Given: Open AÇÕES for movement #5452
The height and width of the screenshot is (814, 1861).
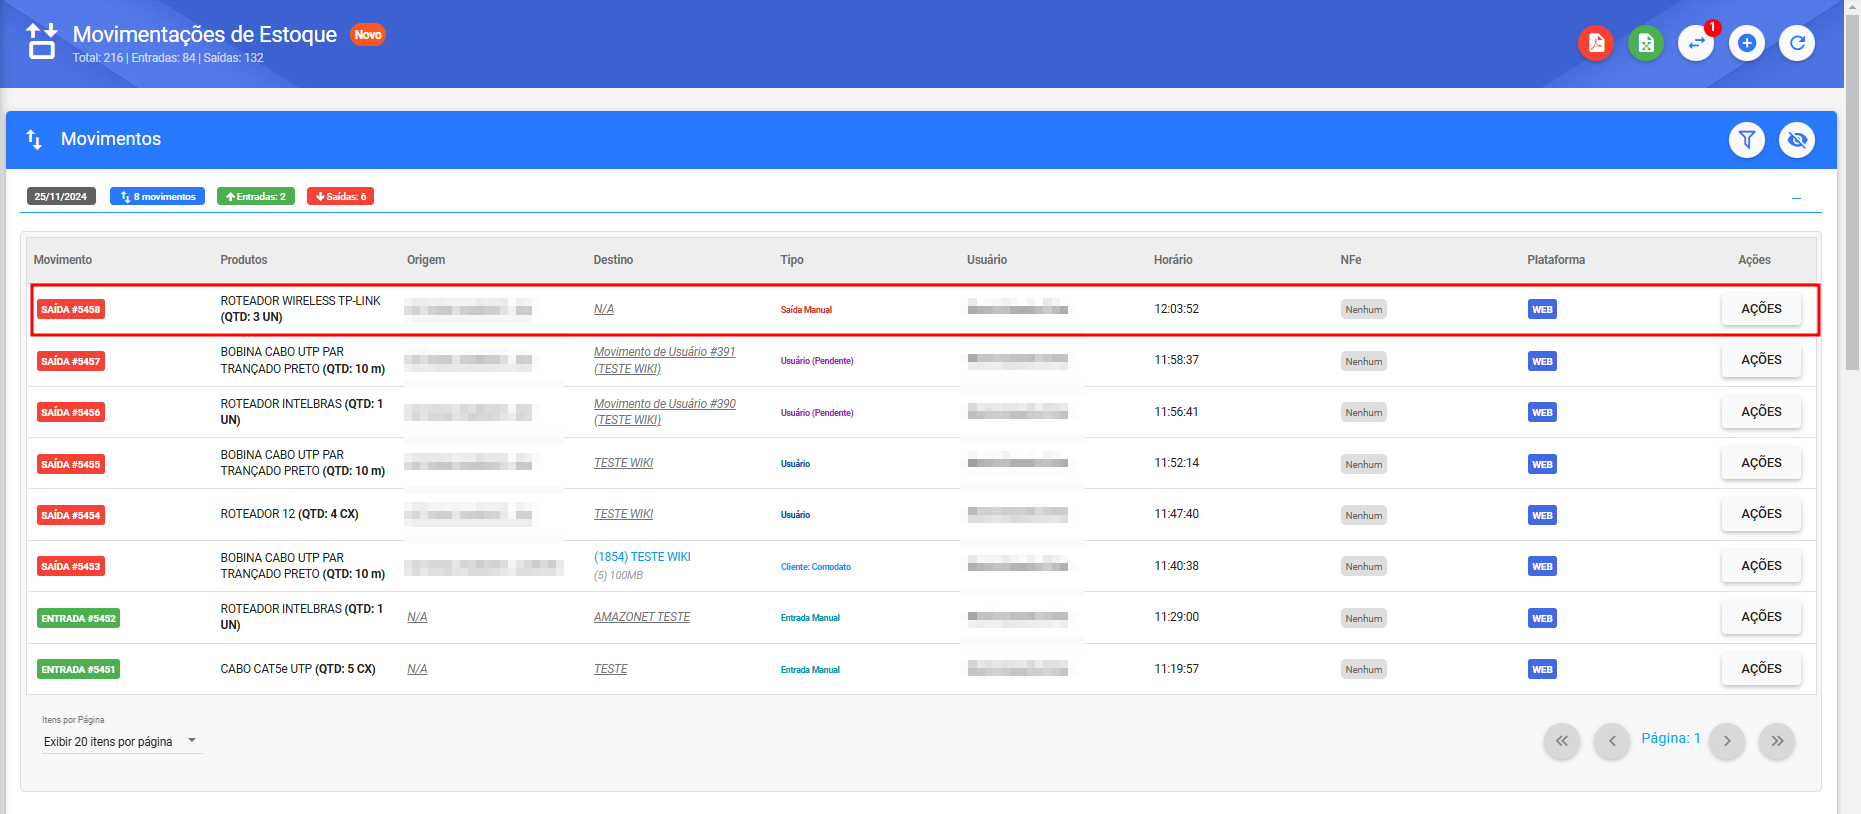Looking at the screenshot, I should (x=1761, y=617).
